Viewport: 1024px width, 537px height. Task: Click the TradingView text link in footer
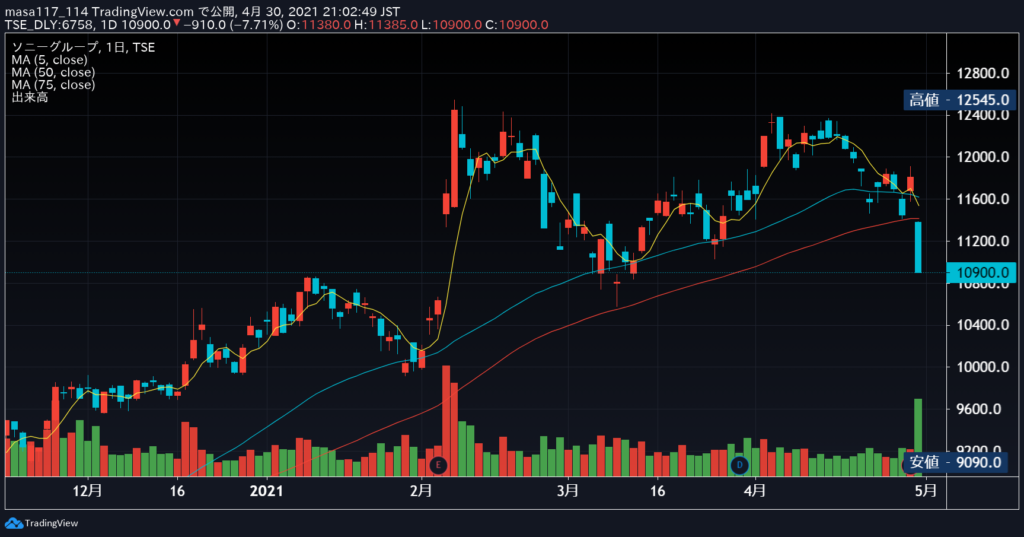point(51,523)
